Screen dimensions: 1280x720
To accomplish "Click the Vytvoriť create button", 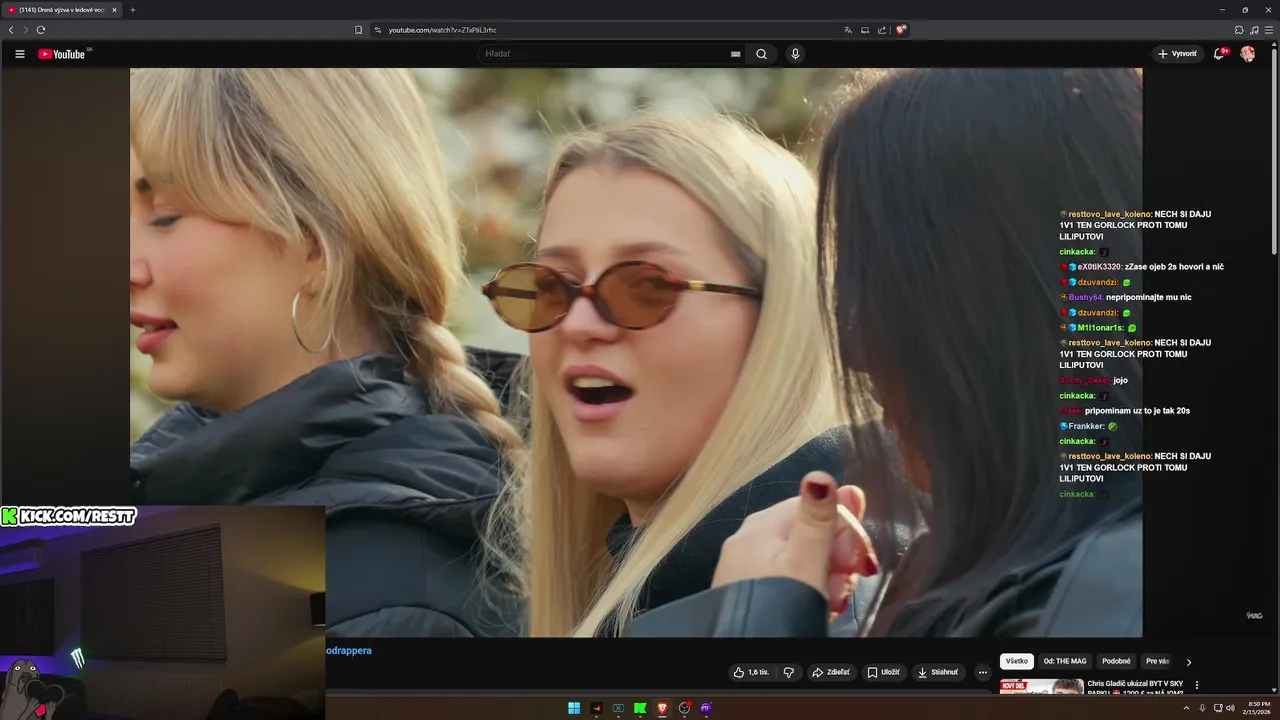I will click(x=1177, y=54).
